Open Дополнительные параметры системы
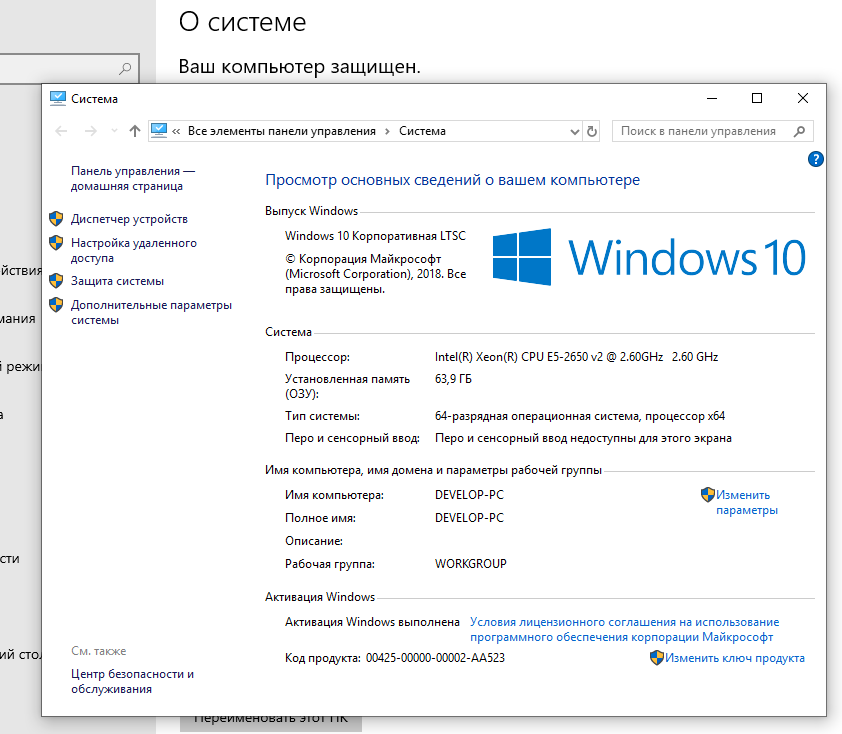Image resolution: width=842 pixels, height=734 pixels. (x=151, y=313)
